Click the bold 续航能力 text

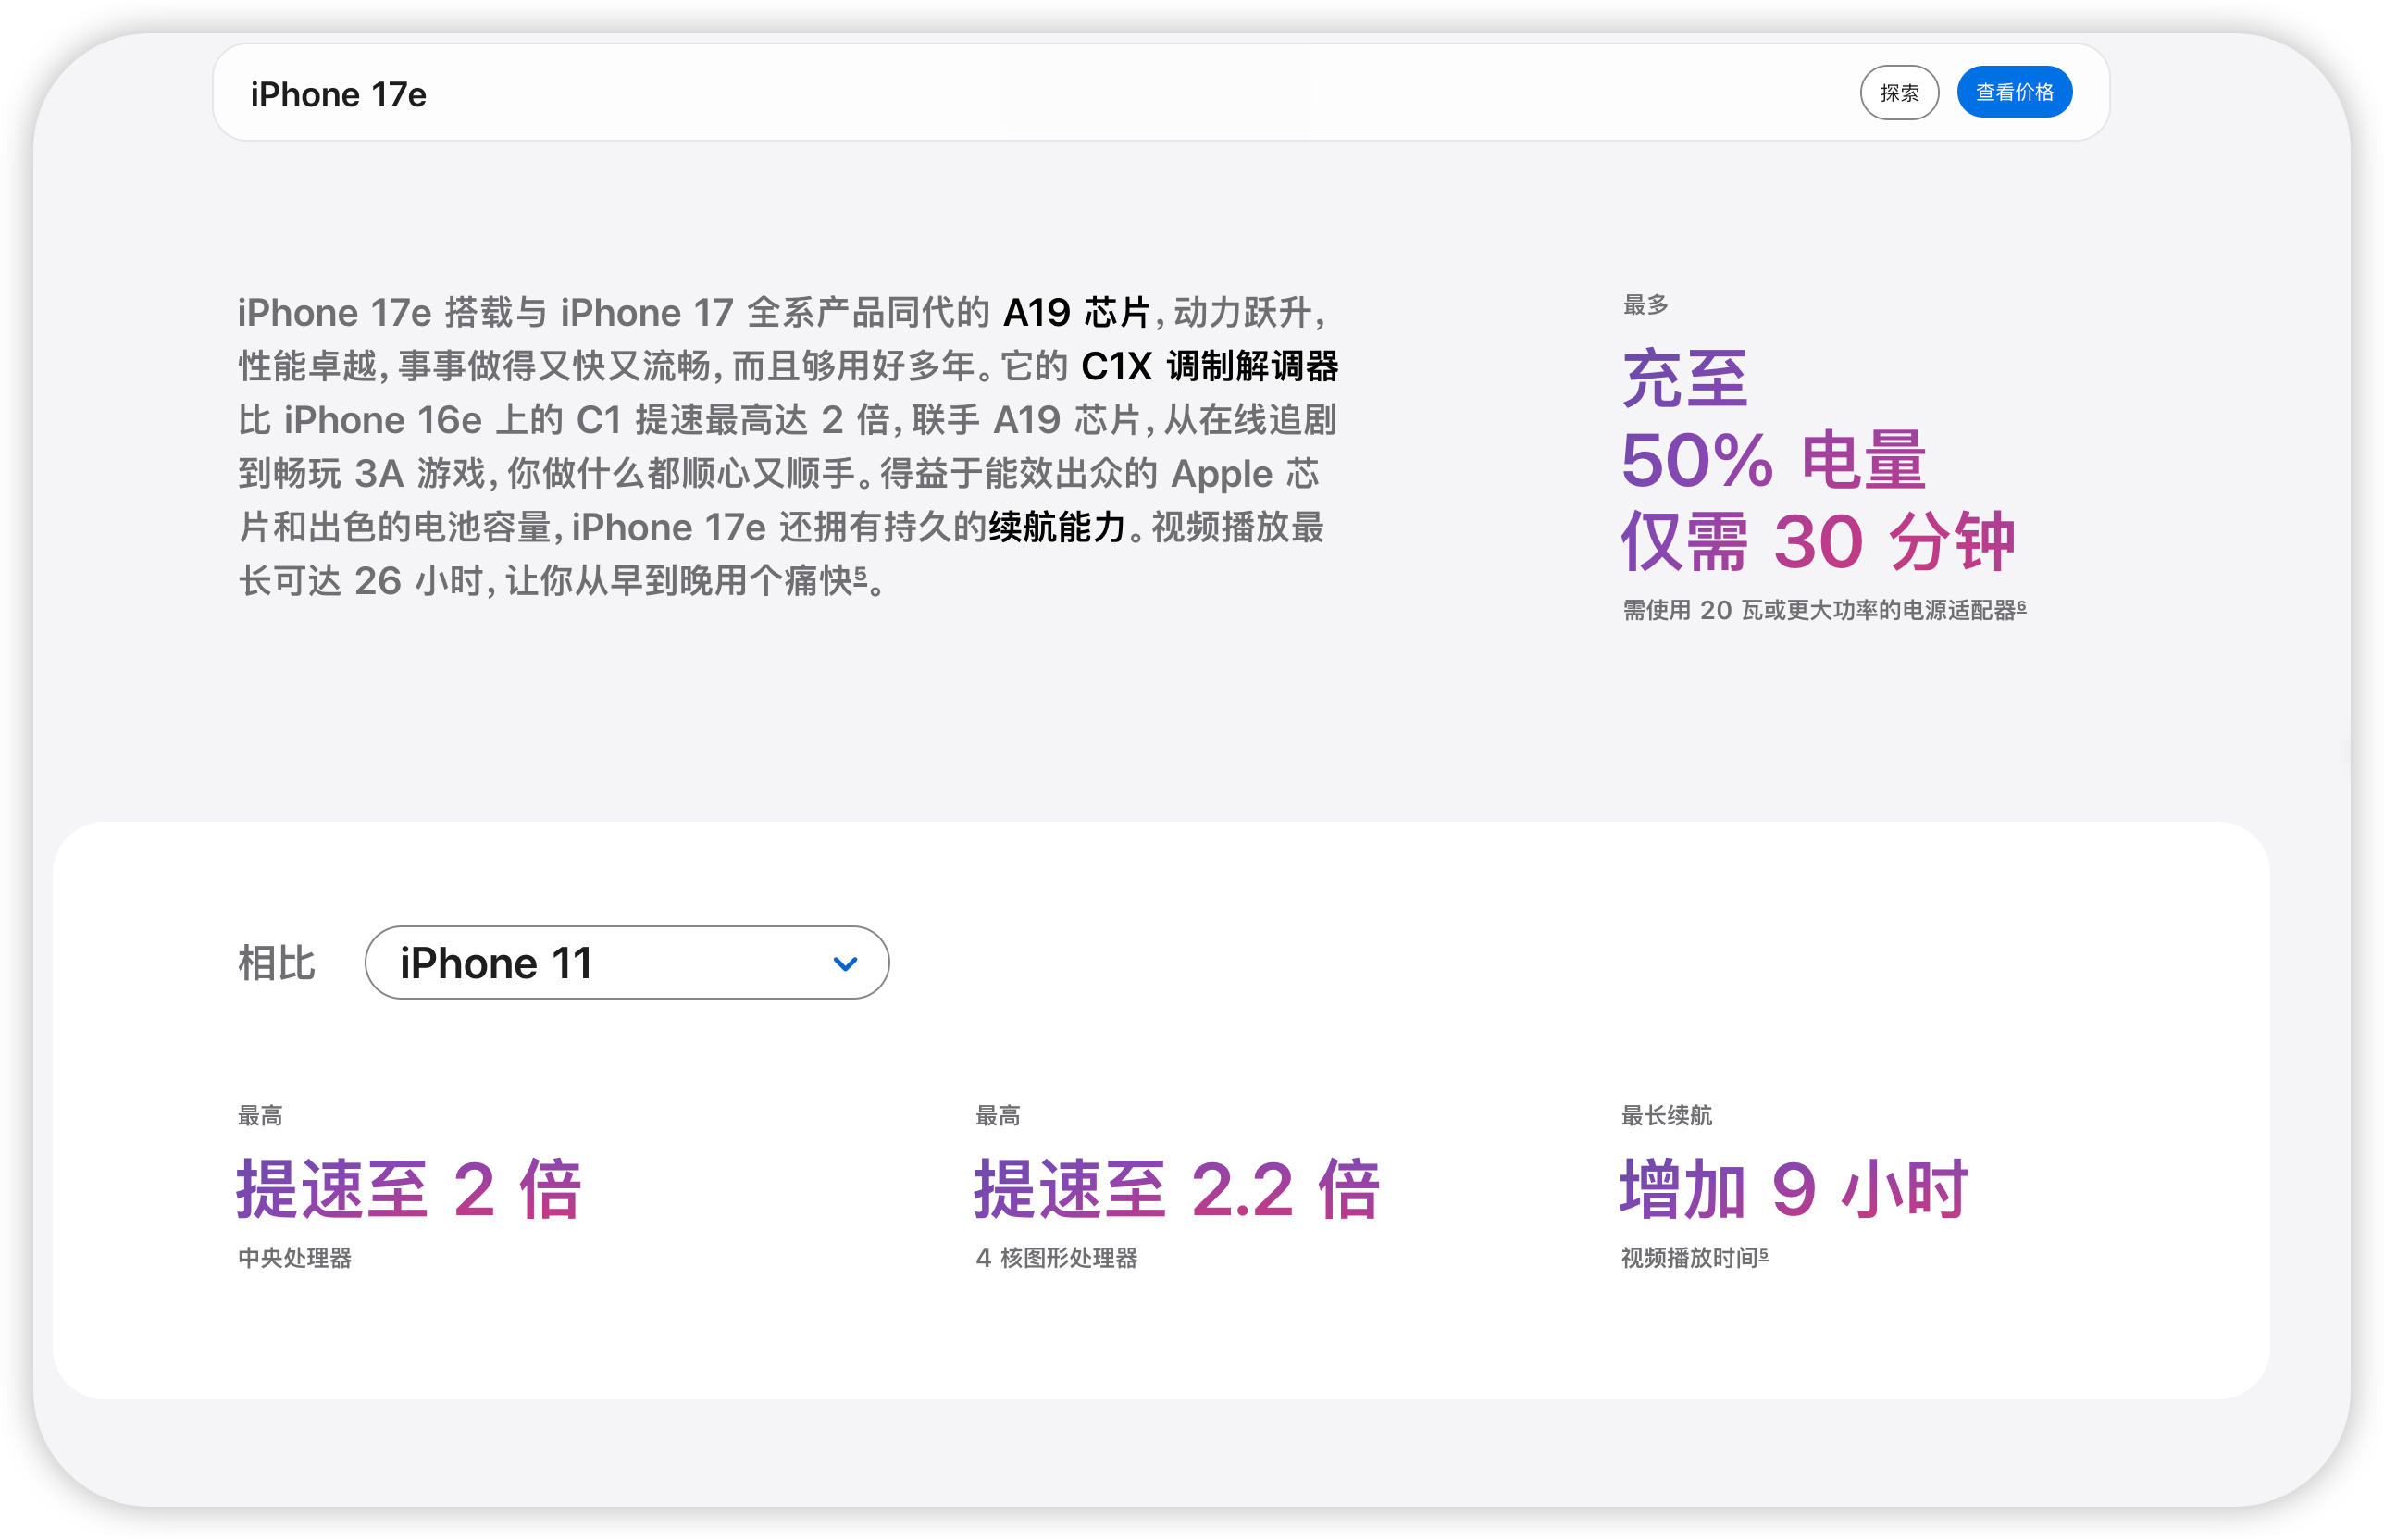click(1057, 527)
